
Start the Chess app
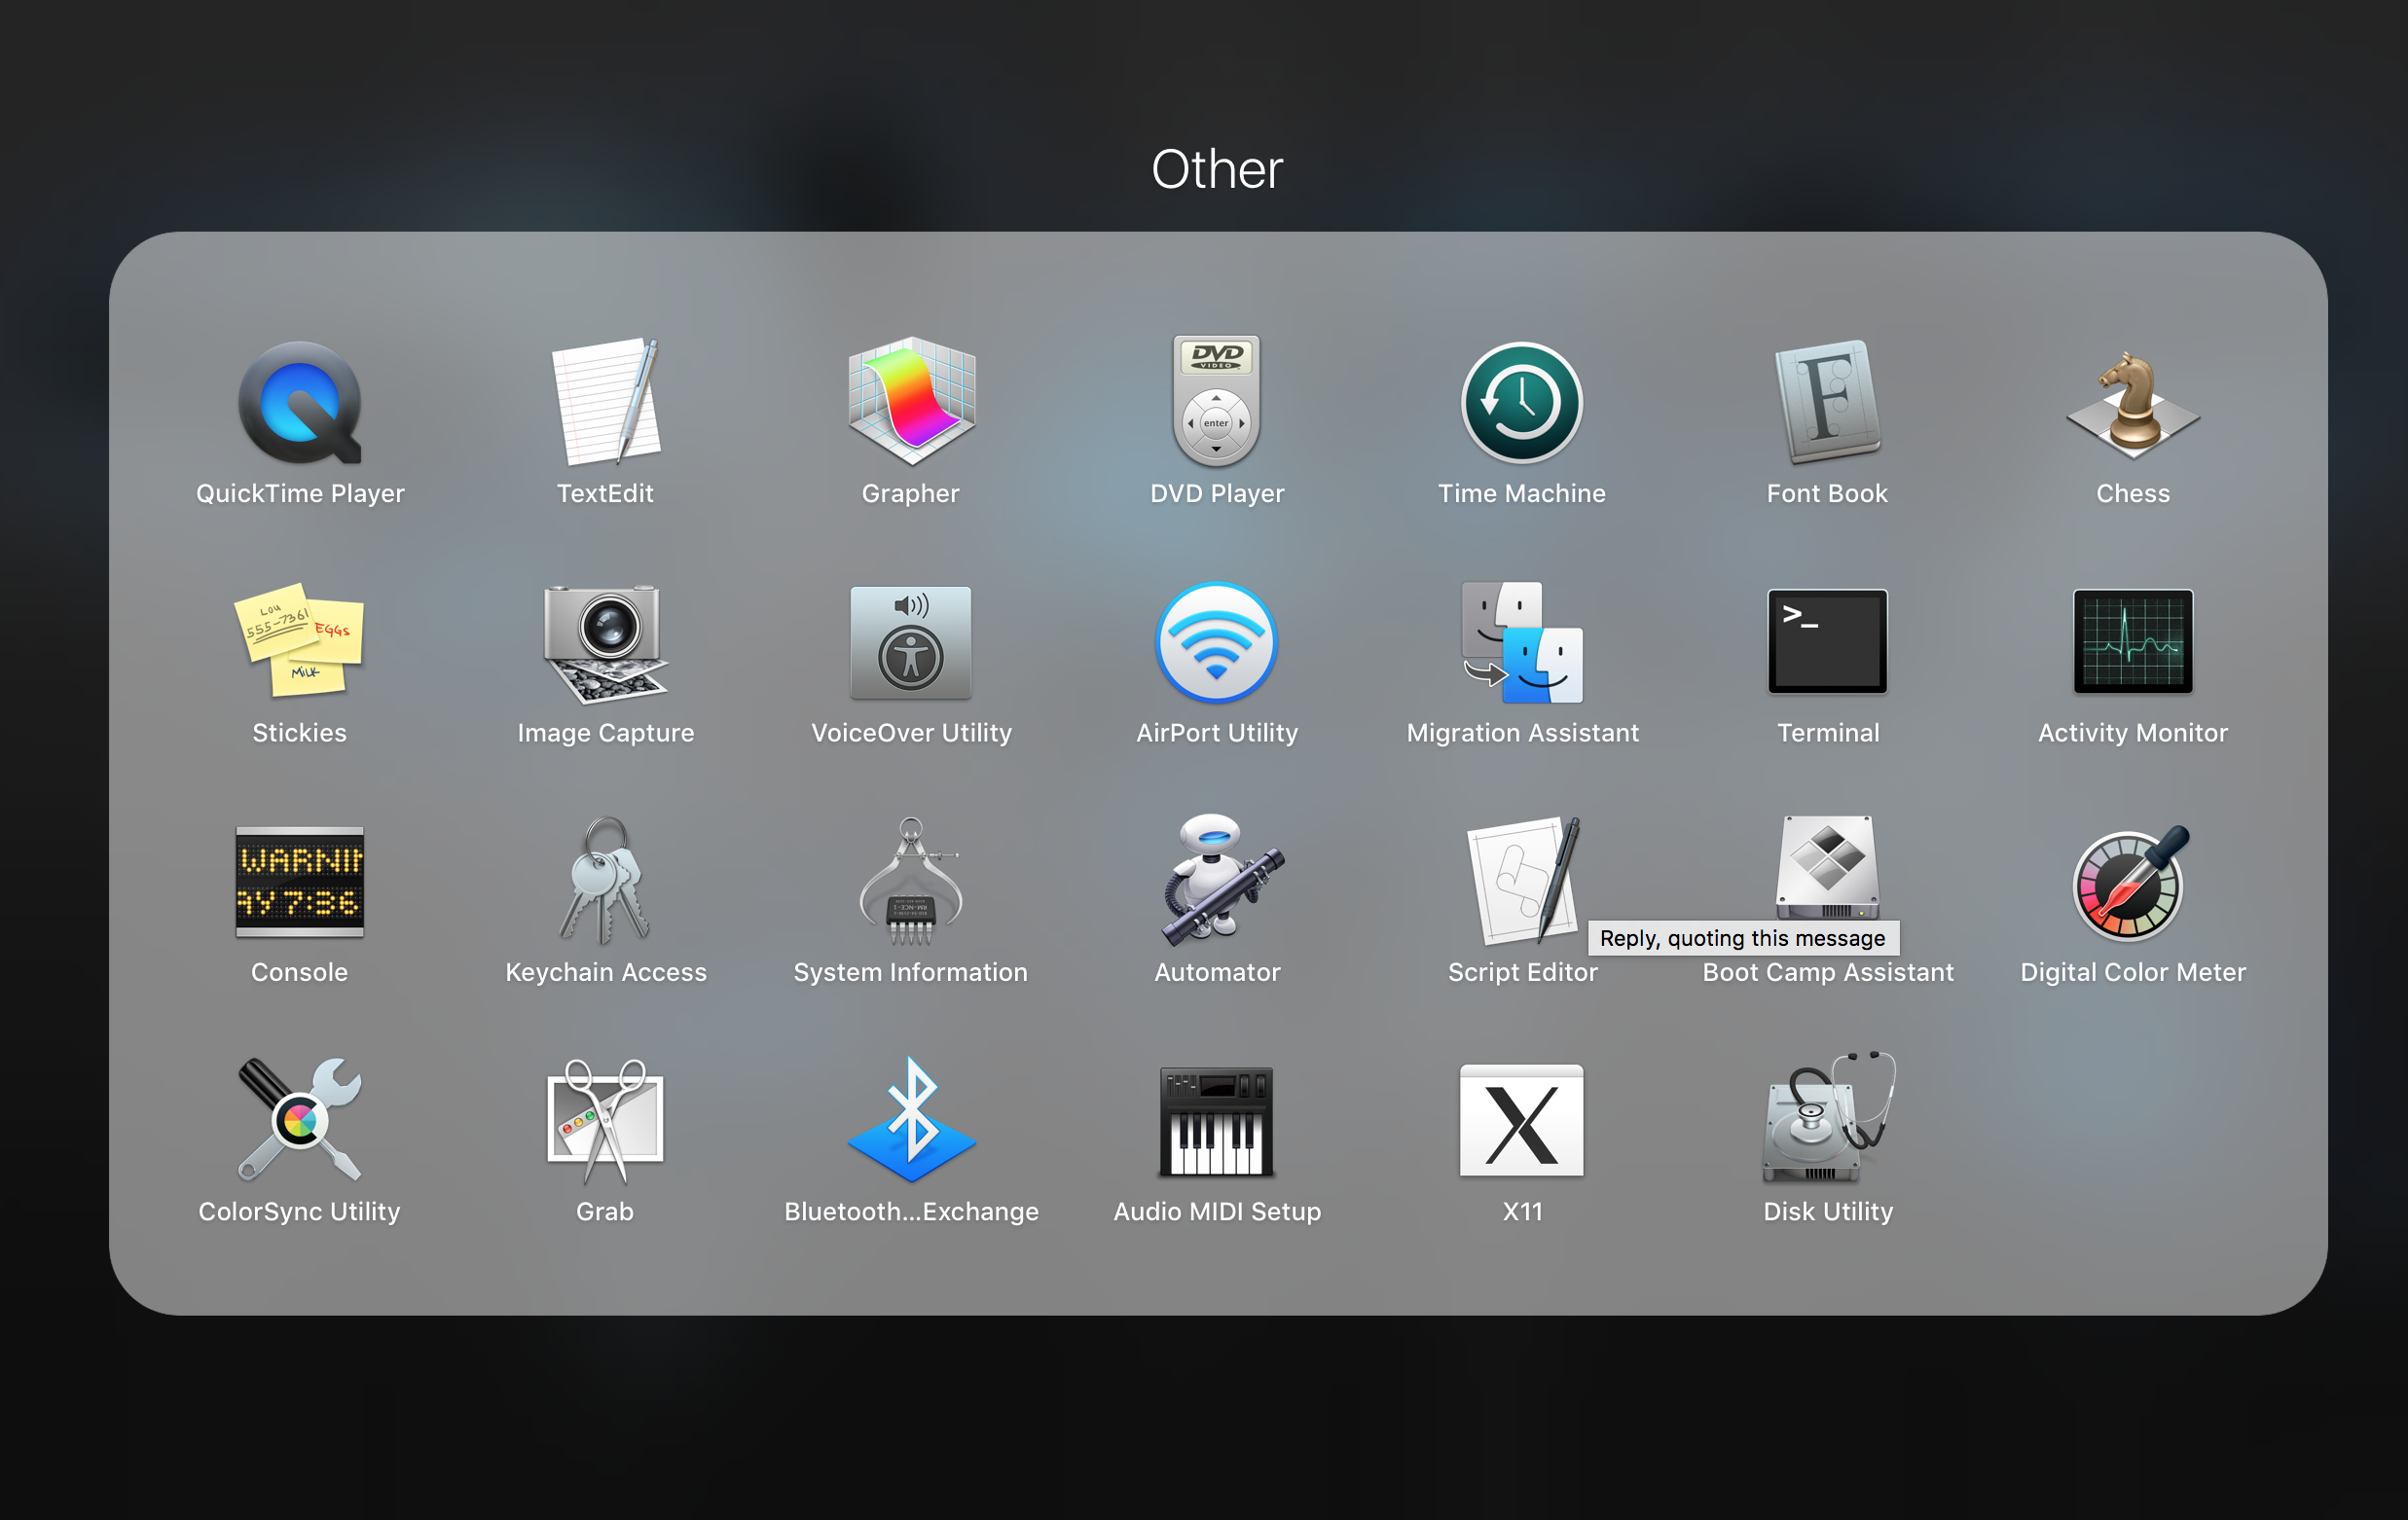2133,405
